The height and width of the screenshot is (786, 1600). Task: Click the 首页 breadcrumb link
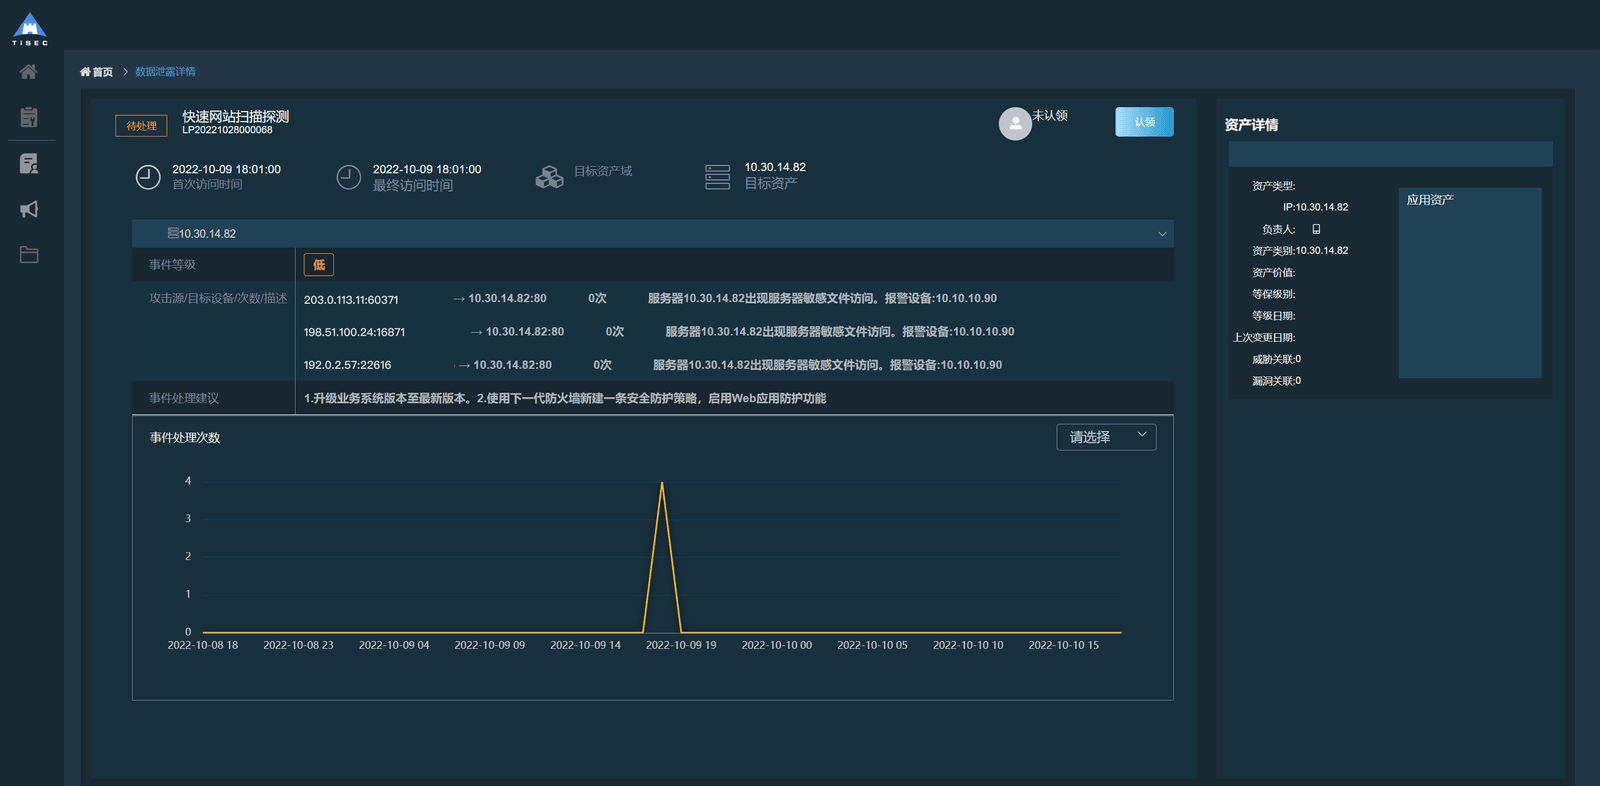click(96, 72)
